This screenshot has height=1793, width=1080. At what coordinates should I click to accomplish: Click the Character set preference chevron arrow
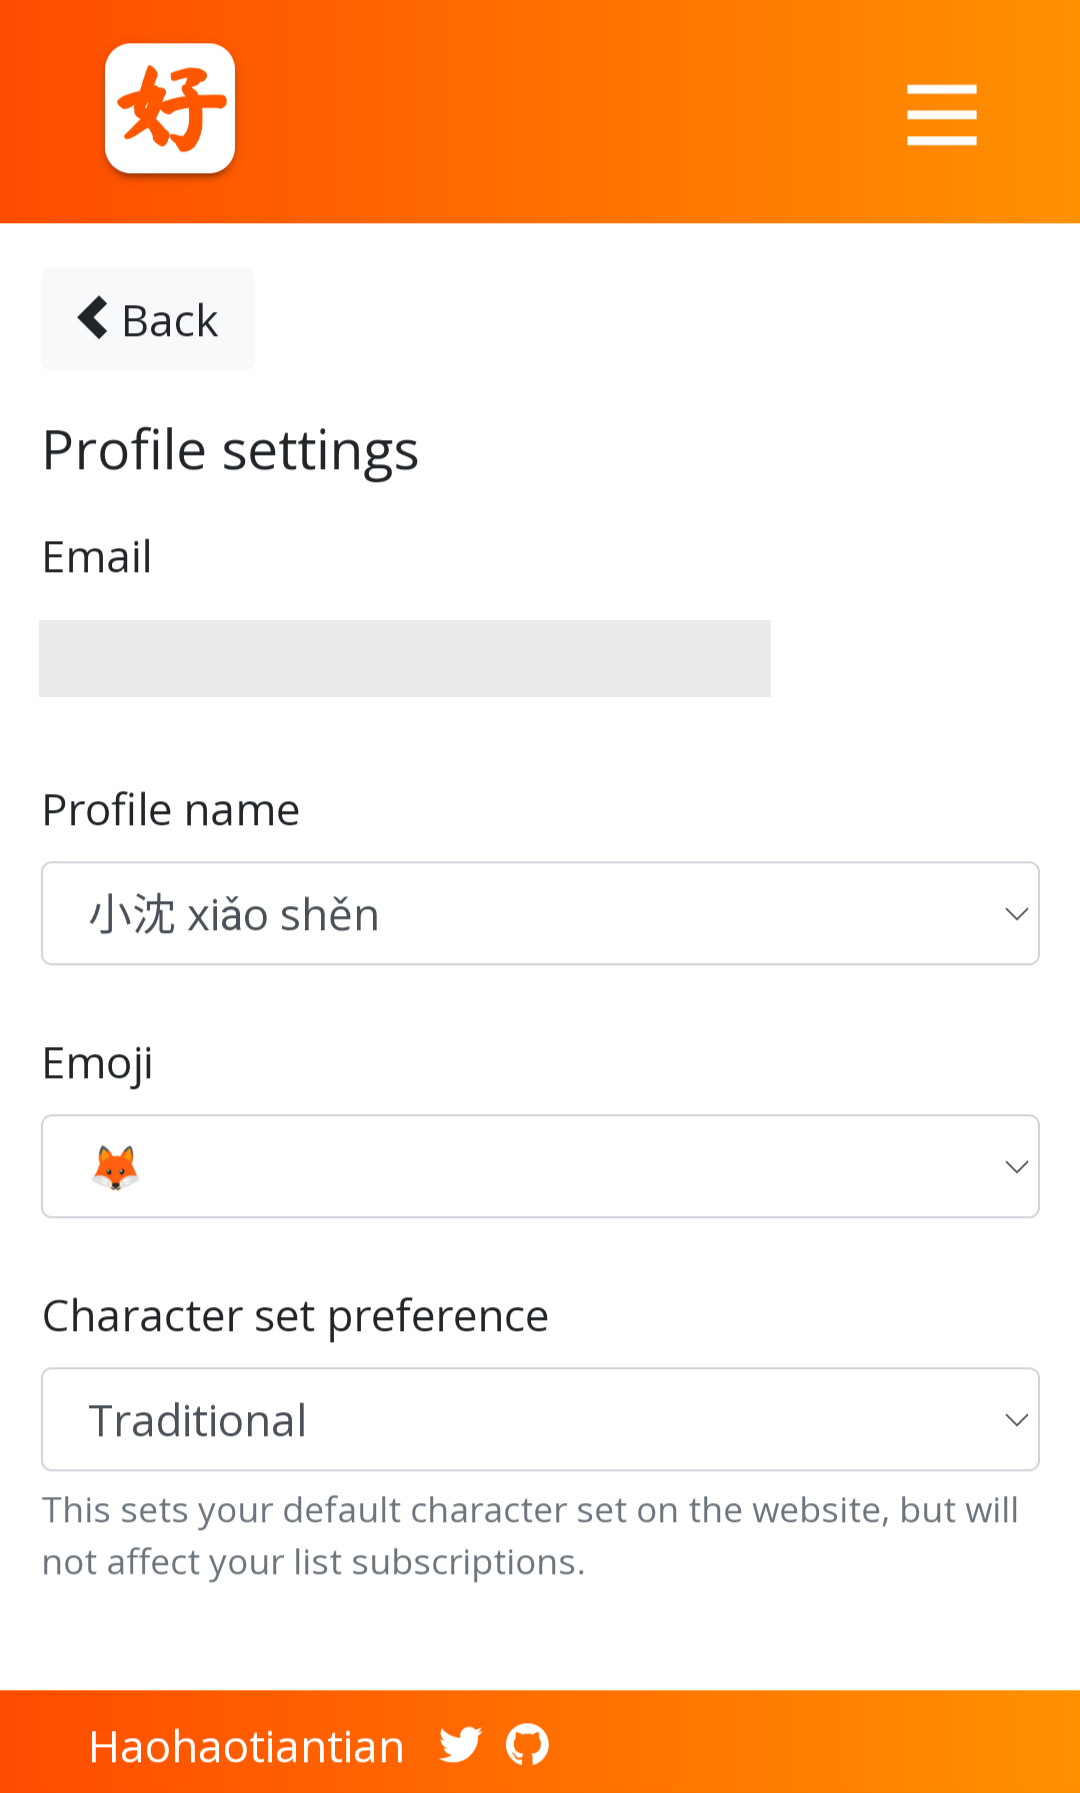pyautogui.click(x=1016, y=1420)
